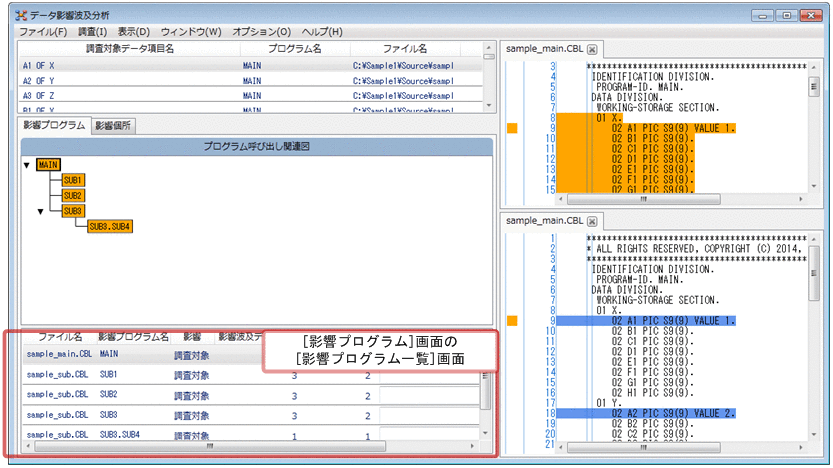Click the orange marker beside lower editor line 9

click(512, 321)
